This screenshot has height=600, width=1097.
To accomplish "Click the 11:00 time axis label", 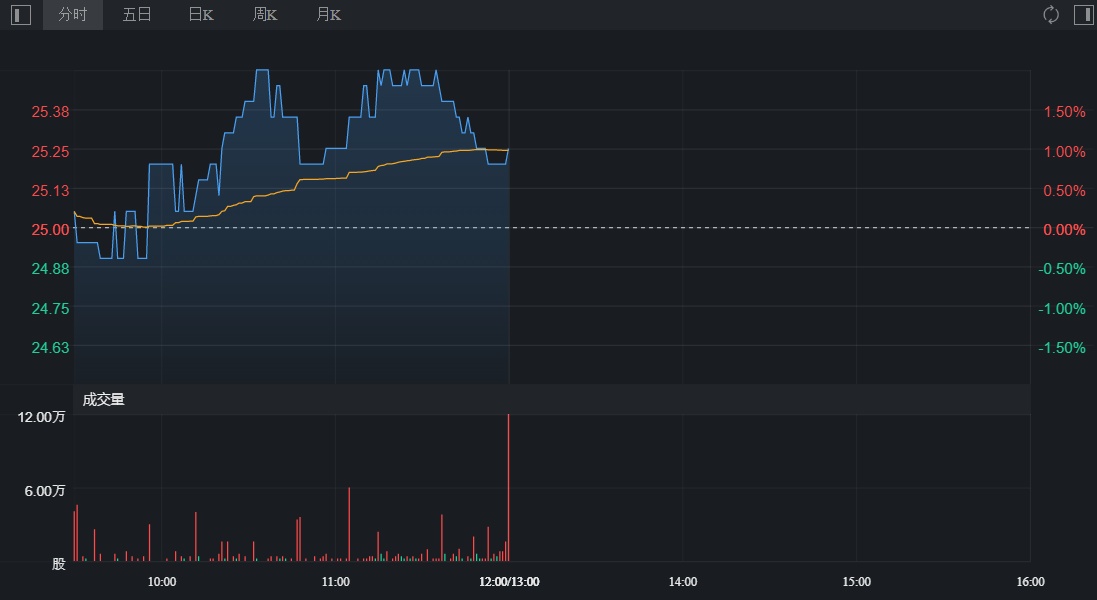I will click(336, 582).
